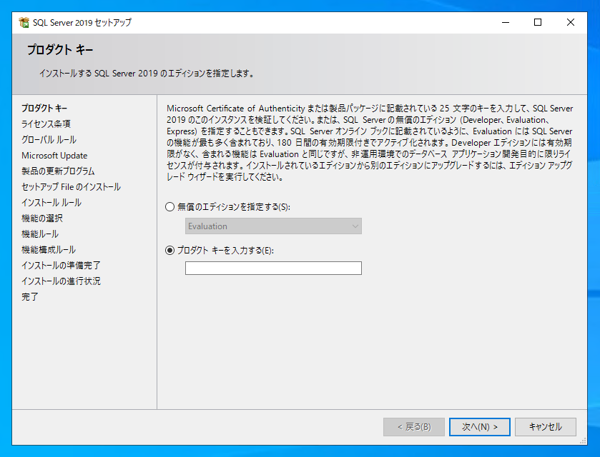Click the product key input field

pos(273,268)
